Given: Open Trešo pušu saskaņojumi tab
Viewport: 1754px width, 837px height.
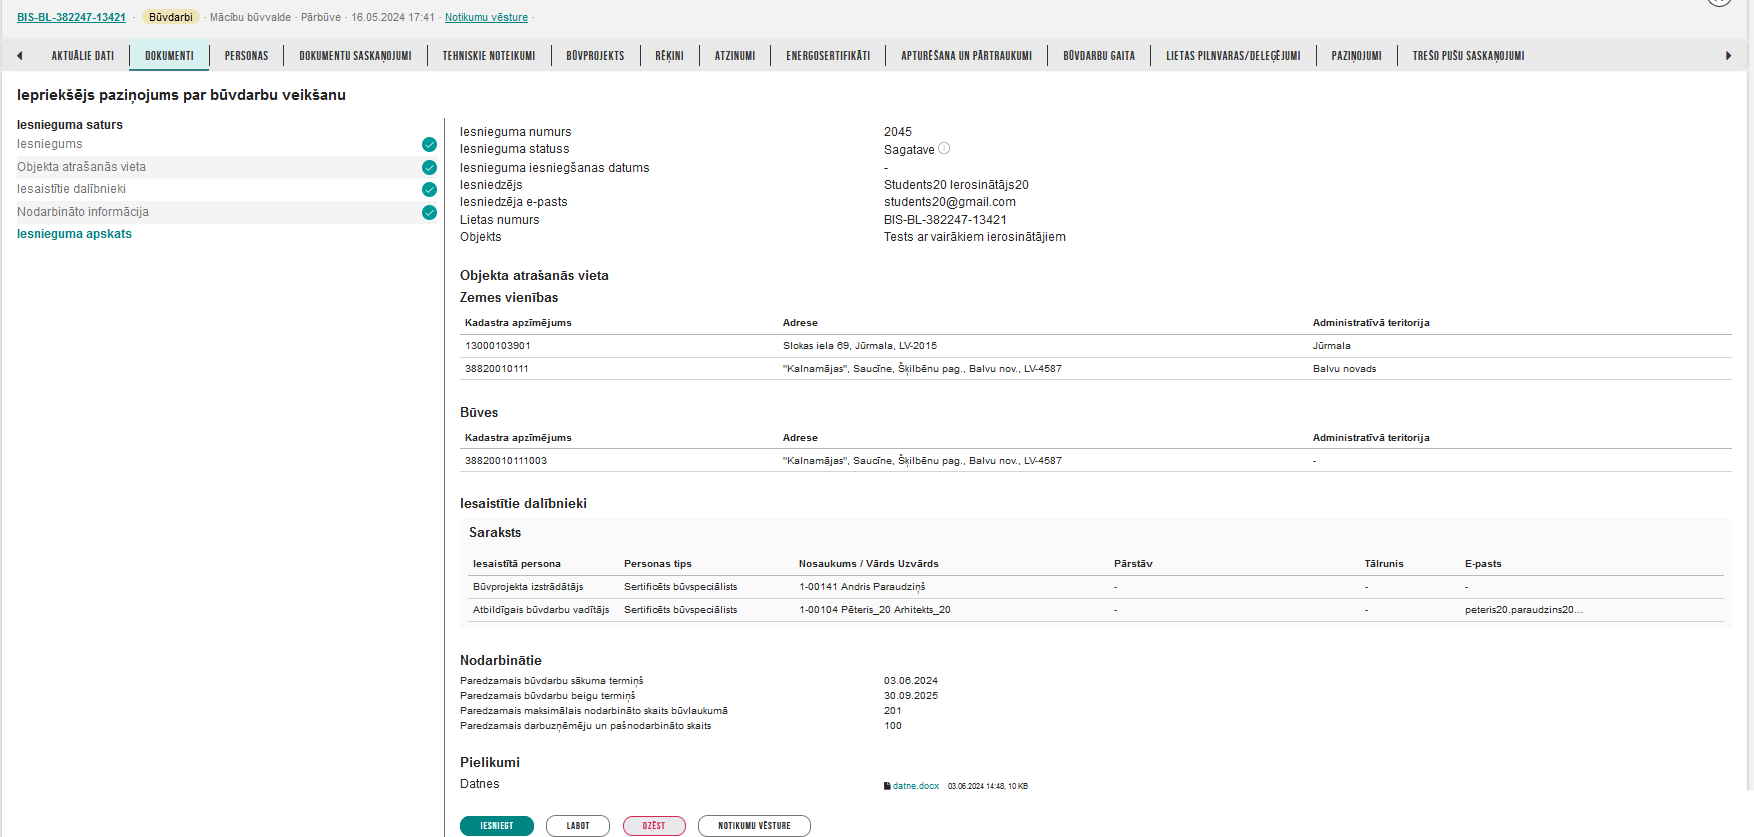Looking at the screenshot, I should coord(1468,56).
